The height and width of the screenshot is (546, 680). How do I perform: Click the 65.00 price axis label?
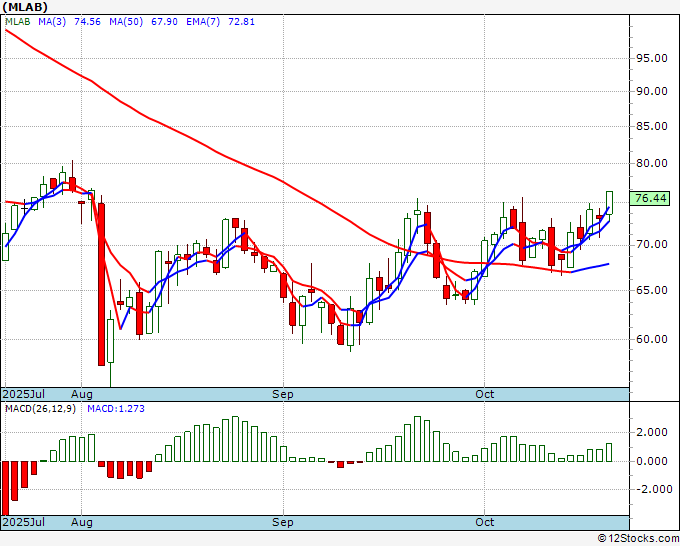(x=651, y=290)
